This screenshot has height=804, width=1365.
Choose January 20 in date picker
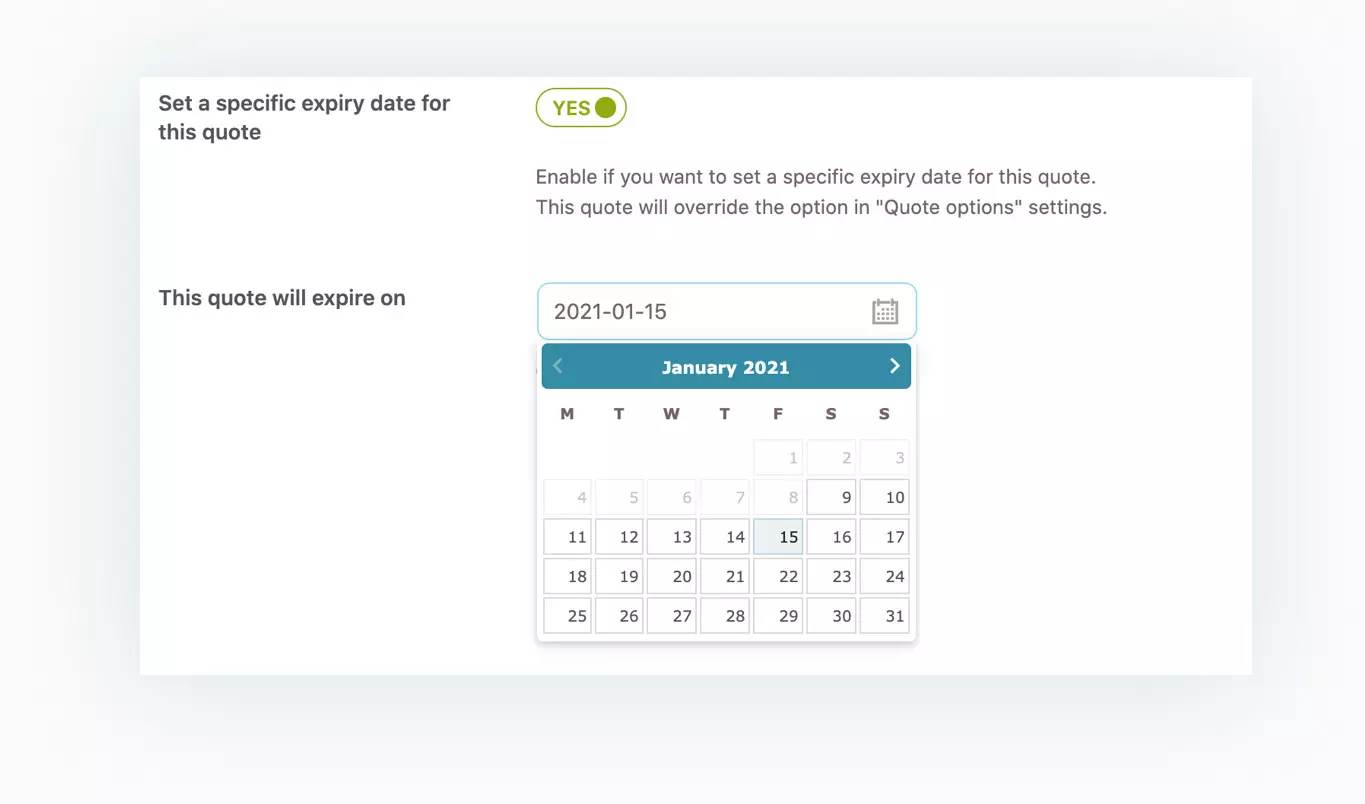point(672,576)
